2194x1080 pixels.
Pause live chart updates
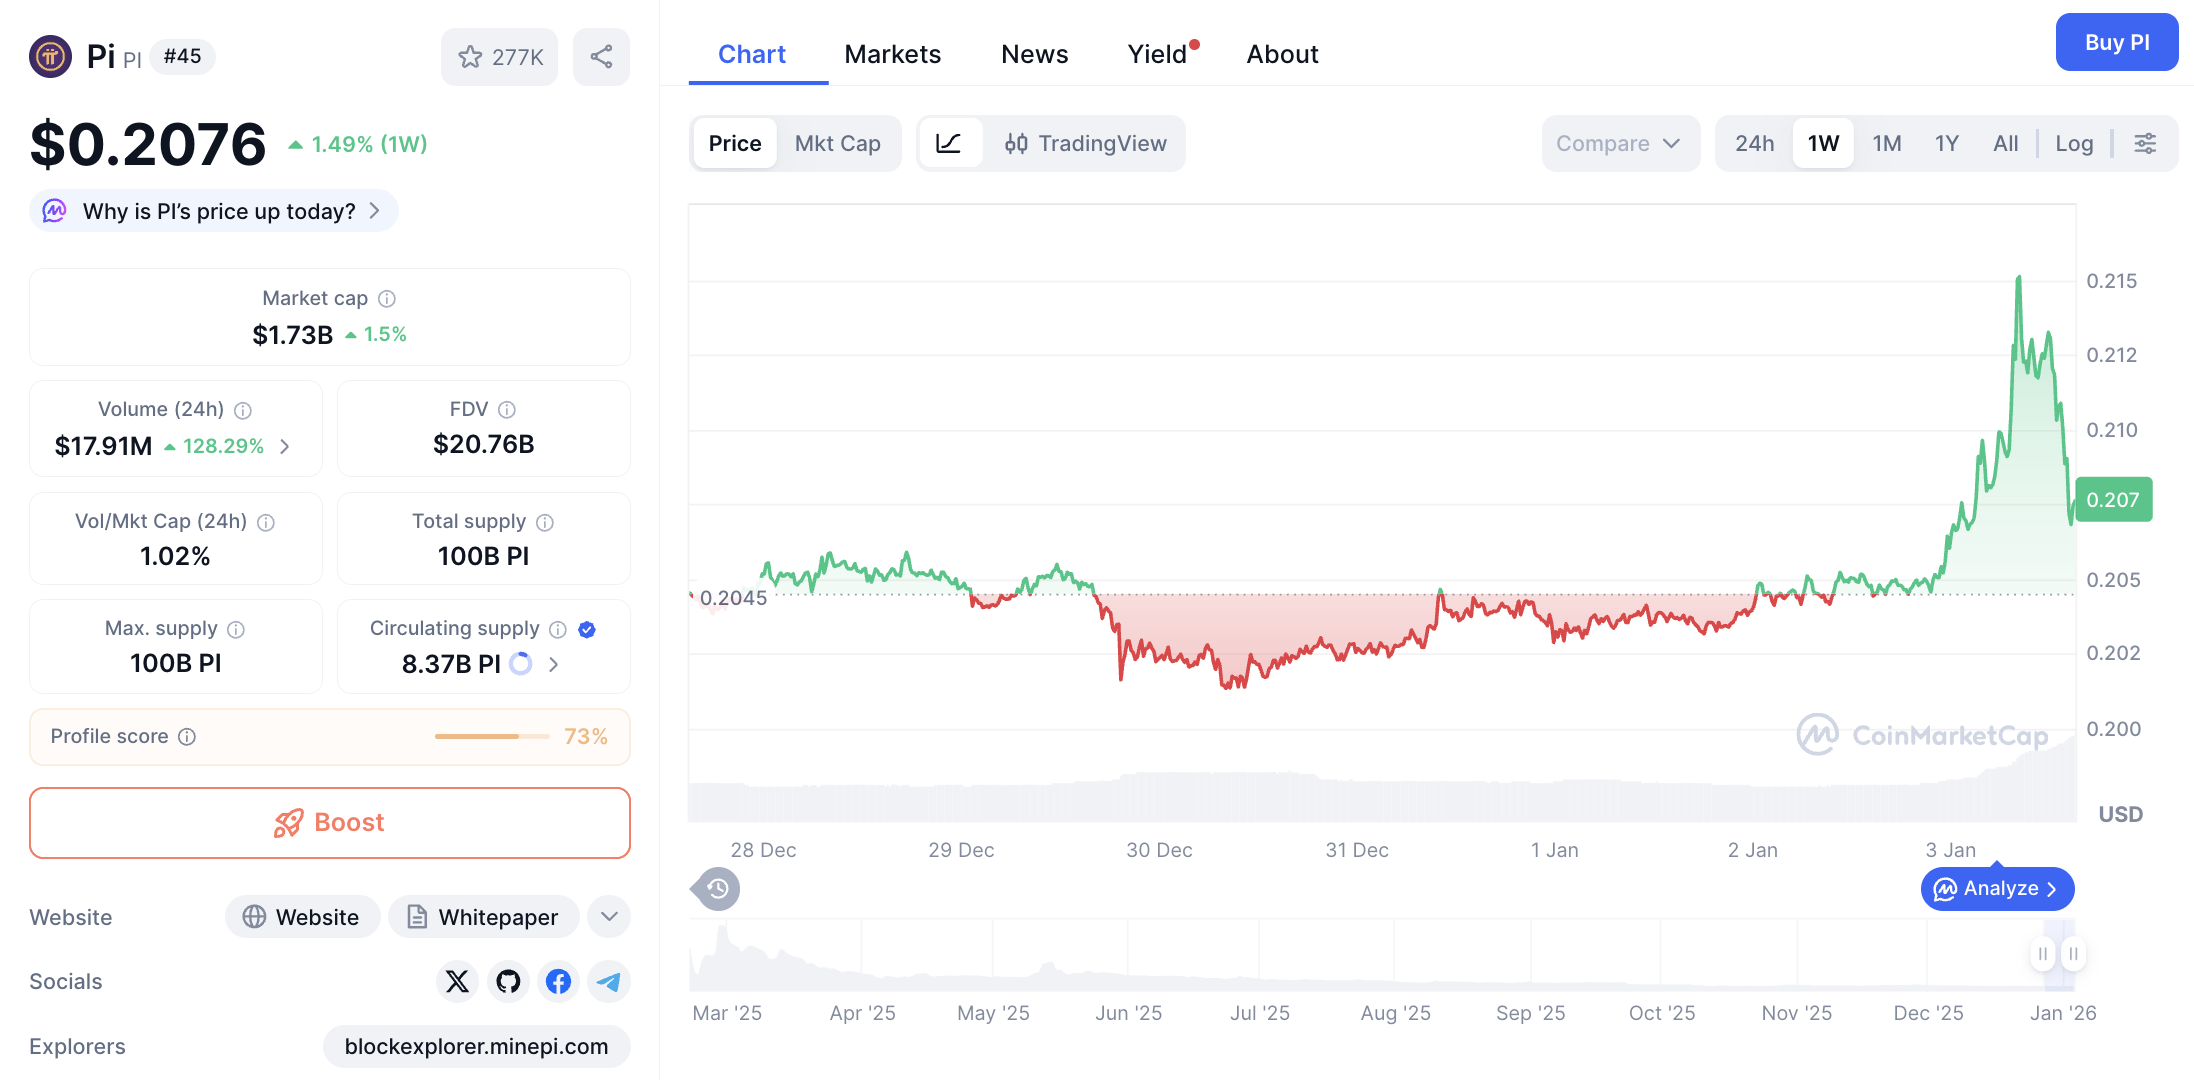pos(2042,954)
